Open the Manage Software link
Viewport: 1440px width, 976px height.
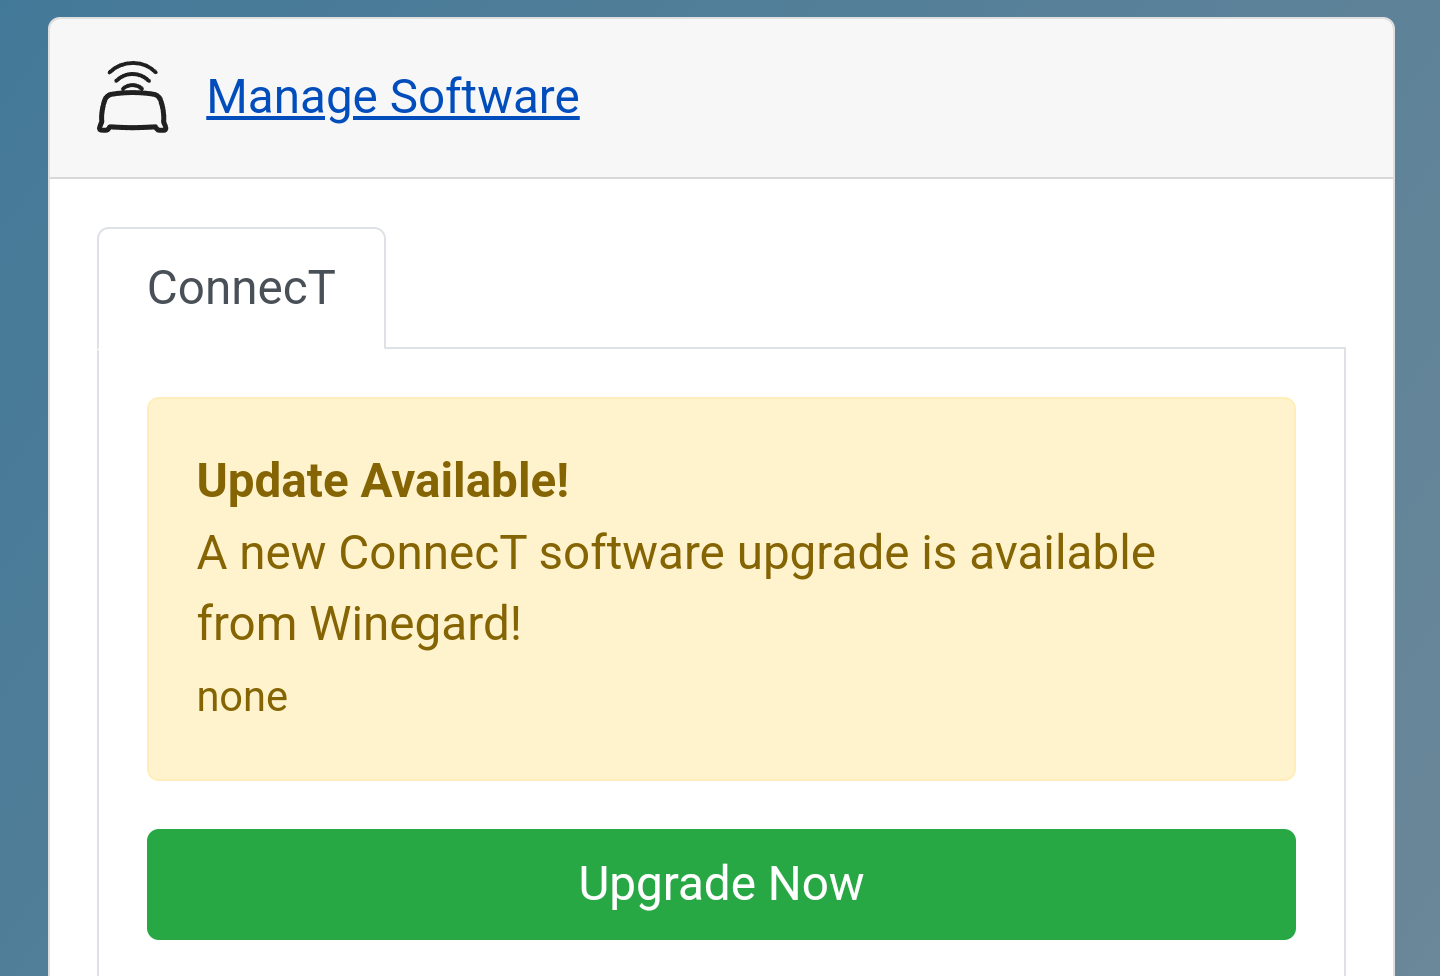click(x=393, y=97)
